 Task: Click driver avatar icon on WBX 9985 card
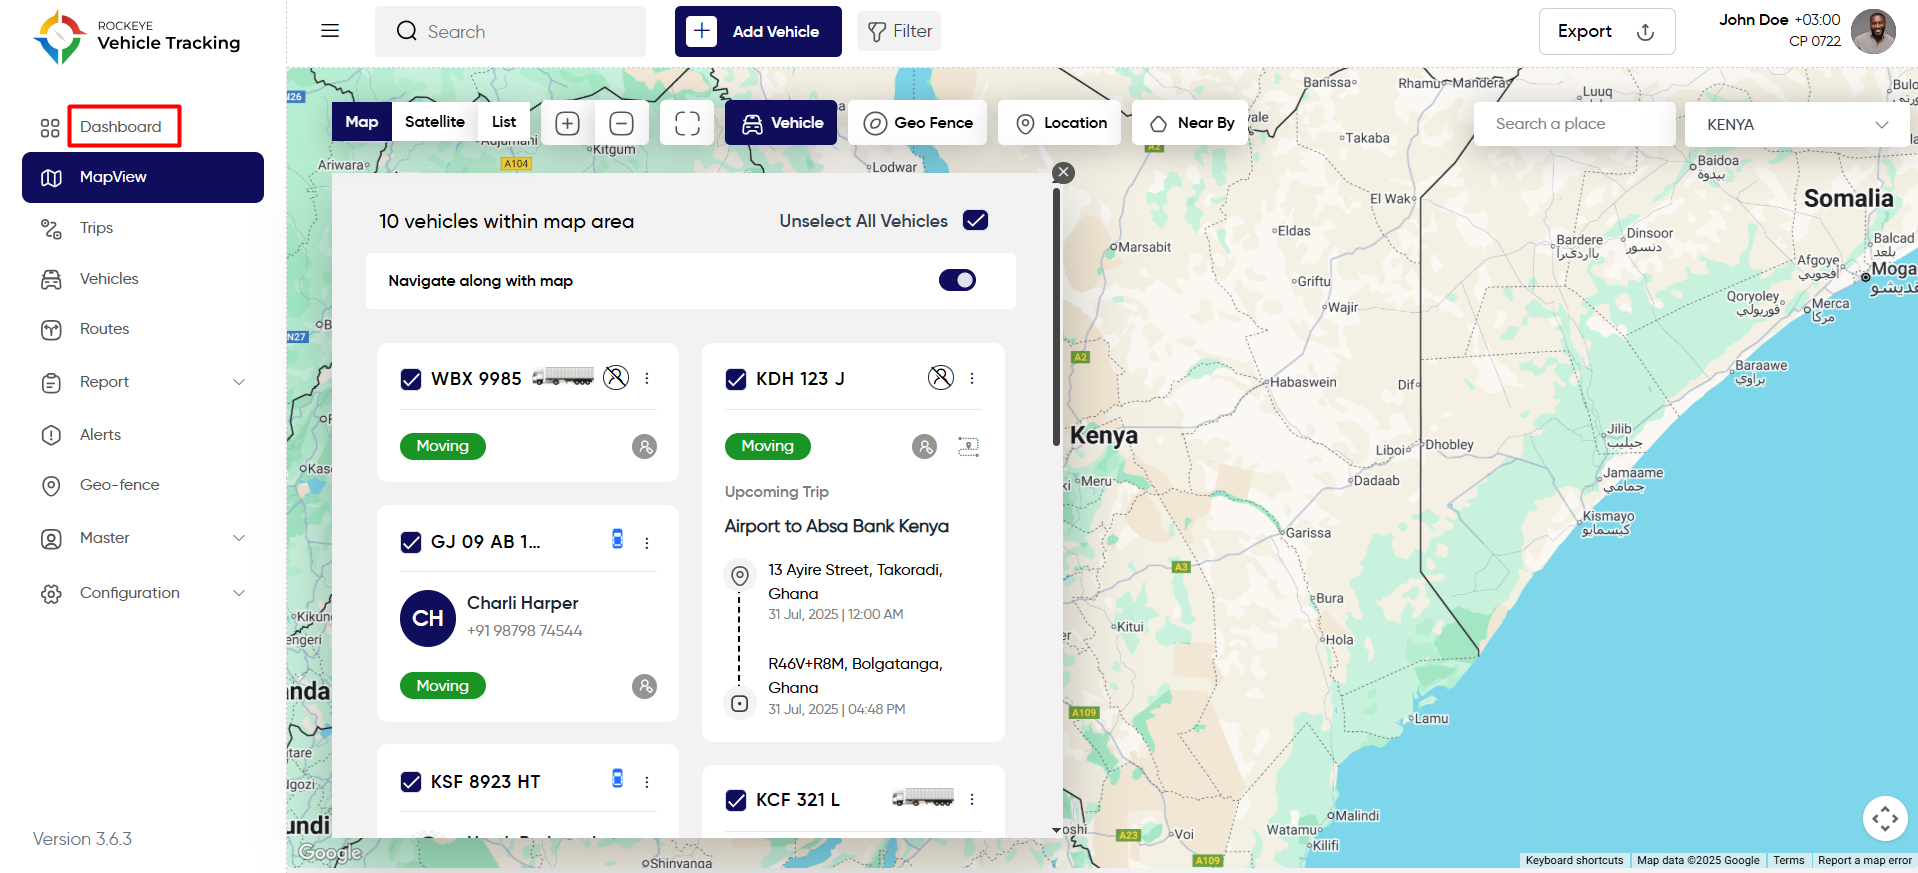(x=645, y=446)
